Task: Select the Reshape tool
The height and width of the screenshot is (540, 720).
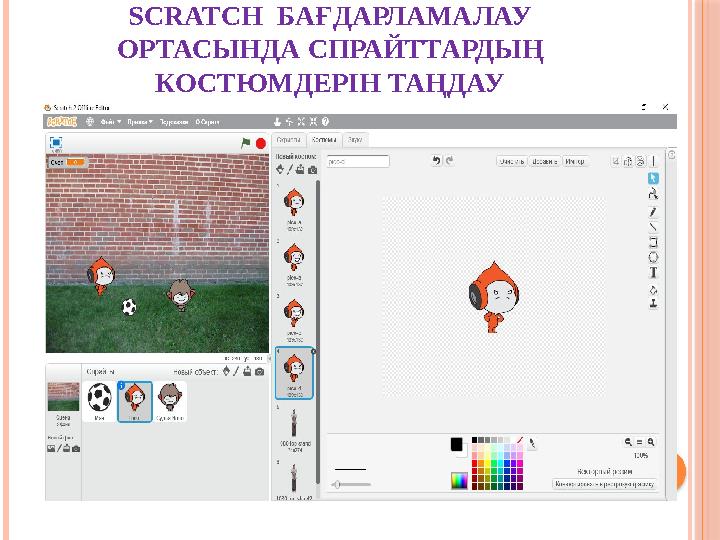Action: (x=653, y=194)
